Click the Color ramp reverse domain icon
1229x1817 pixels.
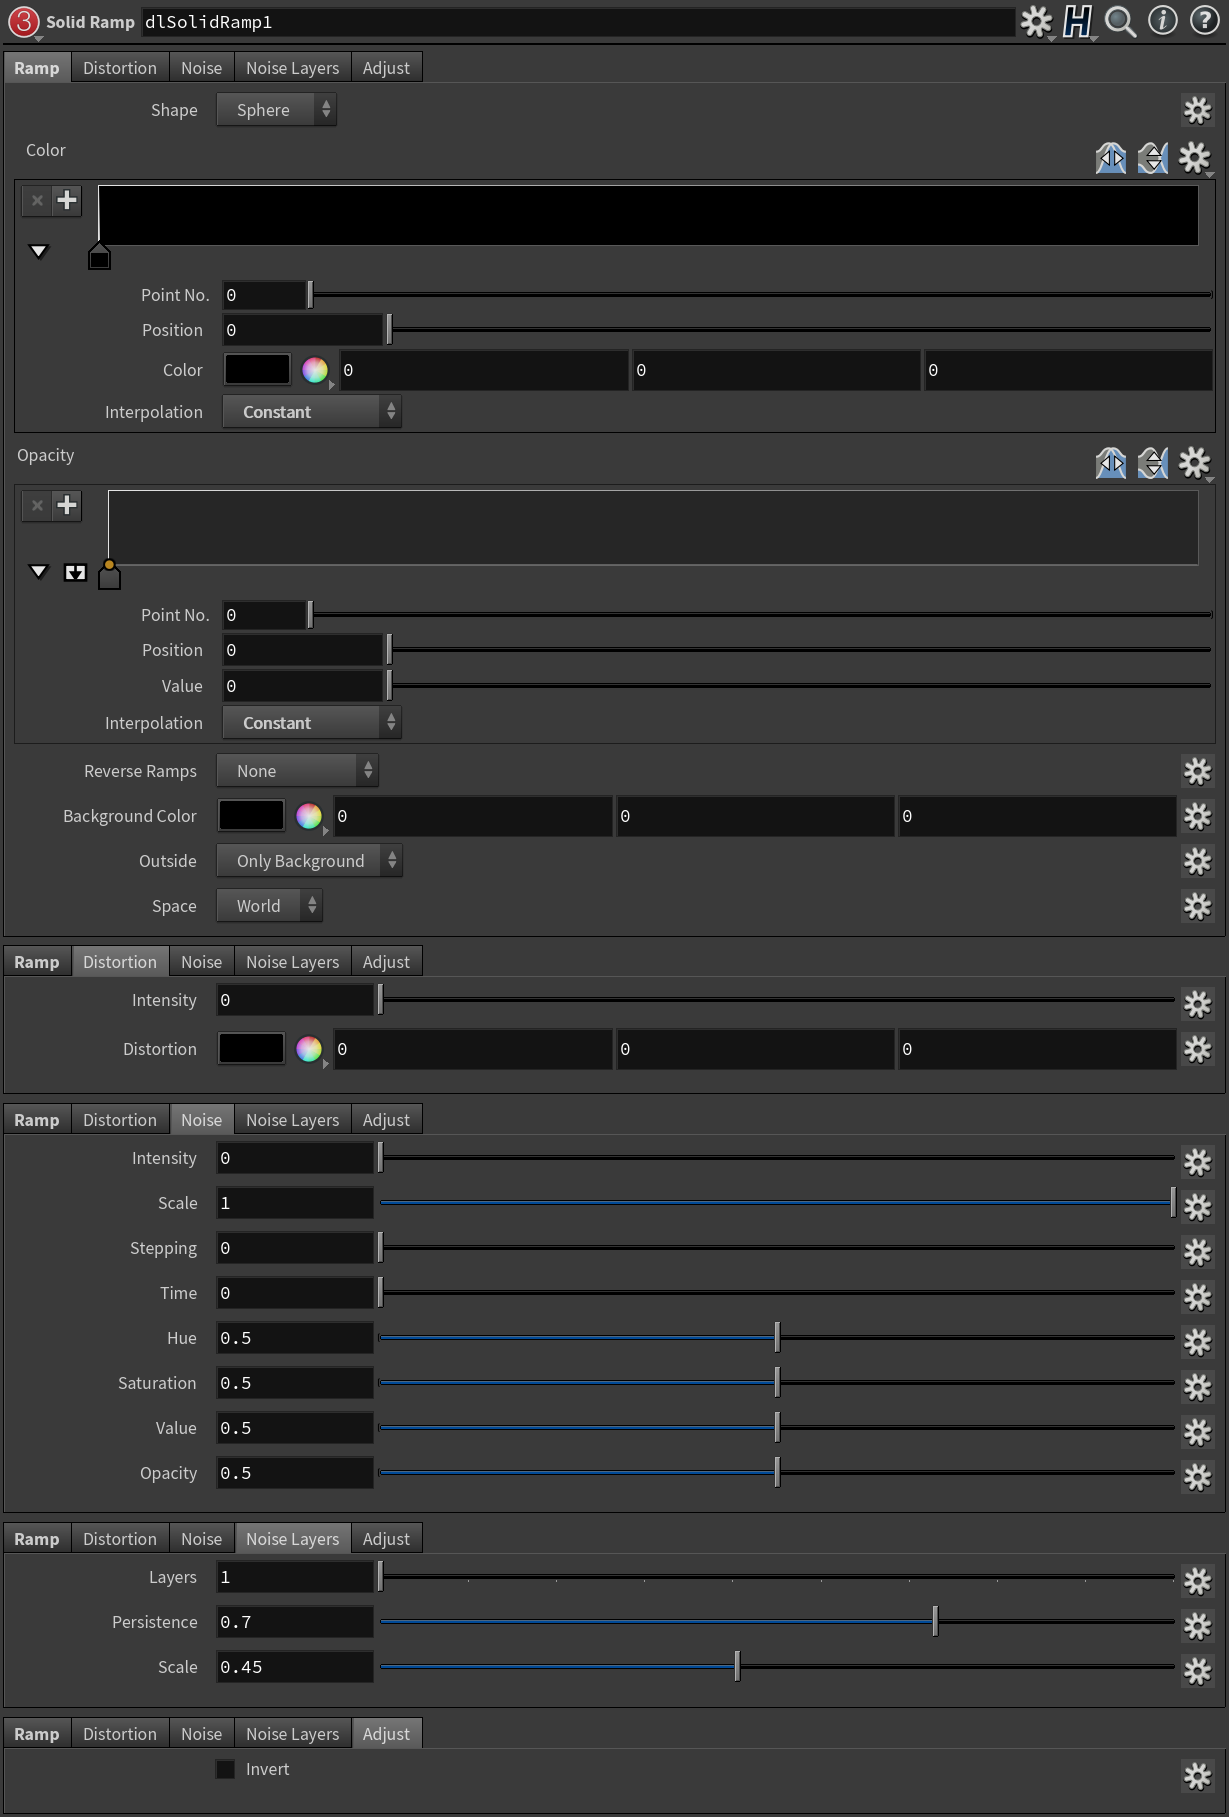1110,158
